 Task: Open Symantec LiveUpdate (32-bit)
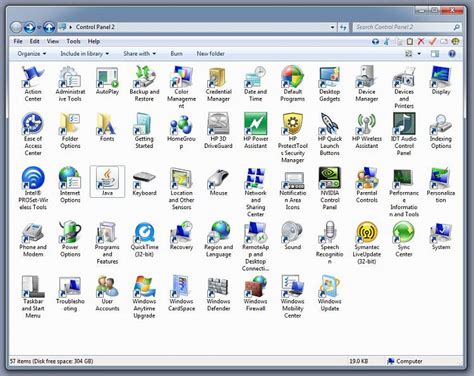coord(367,243)
